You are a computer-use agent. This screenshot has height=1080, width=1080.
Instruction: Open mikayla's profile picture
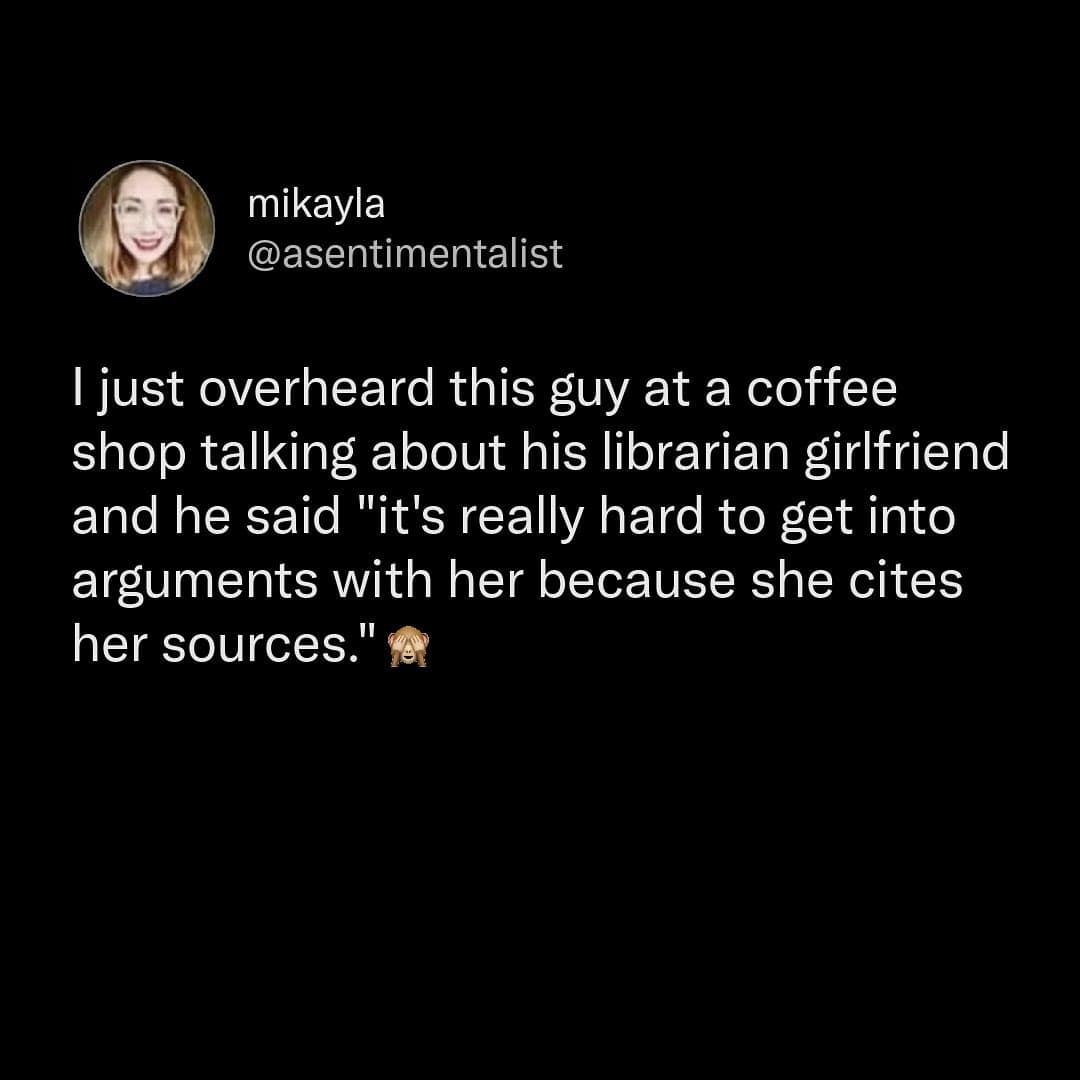pyautogui.click(x=147, y=228)
